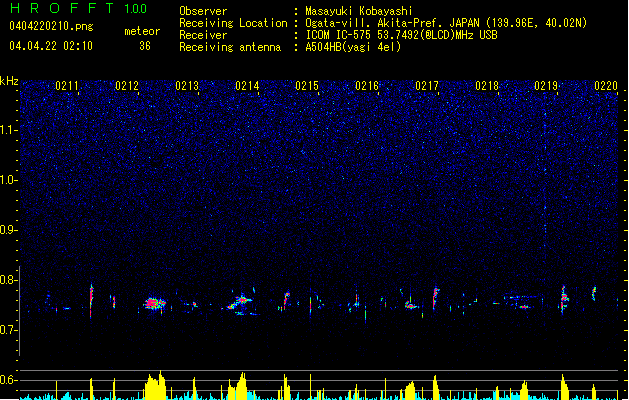Click the meteor echo at 0217
629x400 pixels.
coord(435,298)
